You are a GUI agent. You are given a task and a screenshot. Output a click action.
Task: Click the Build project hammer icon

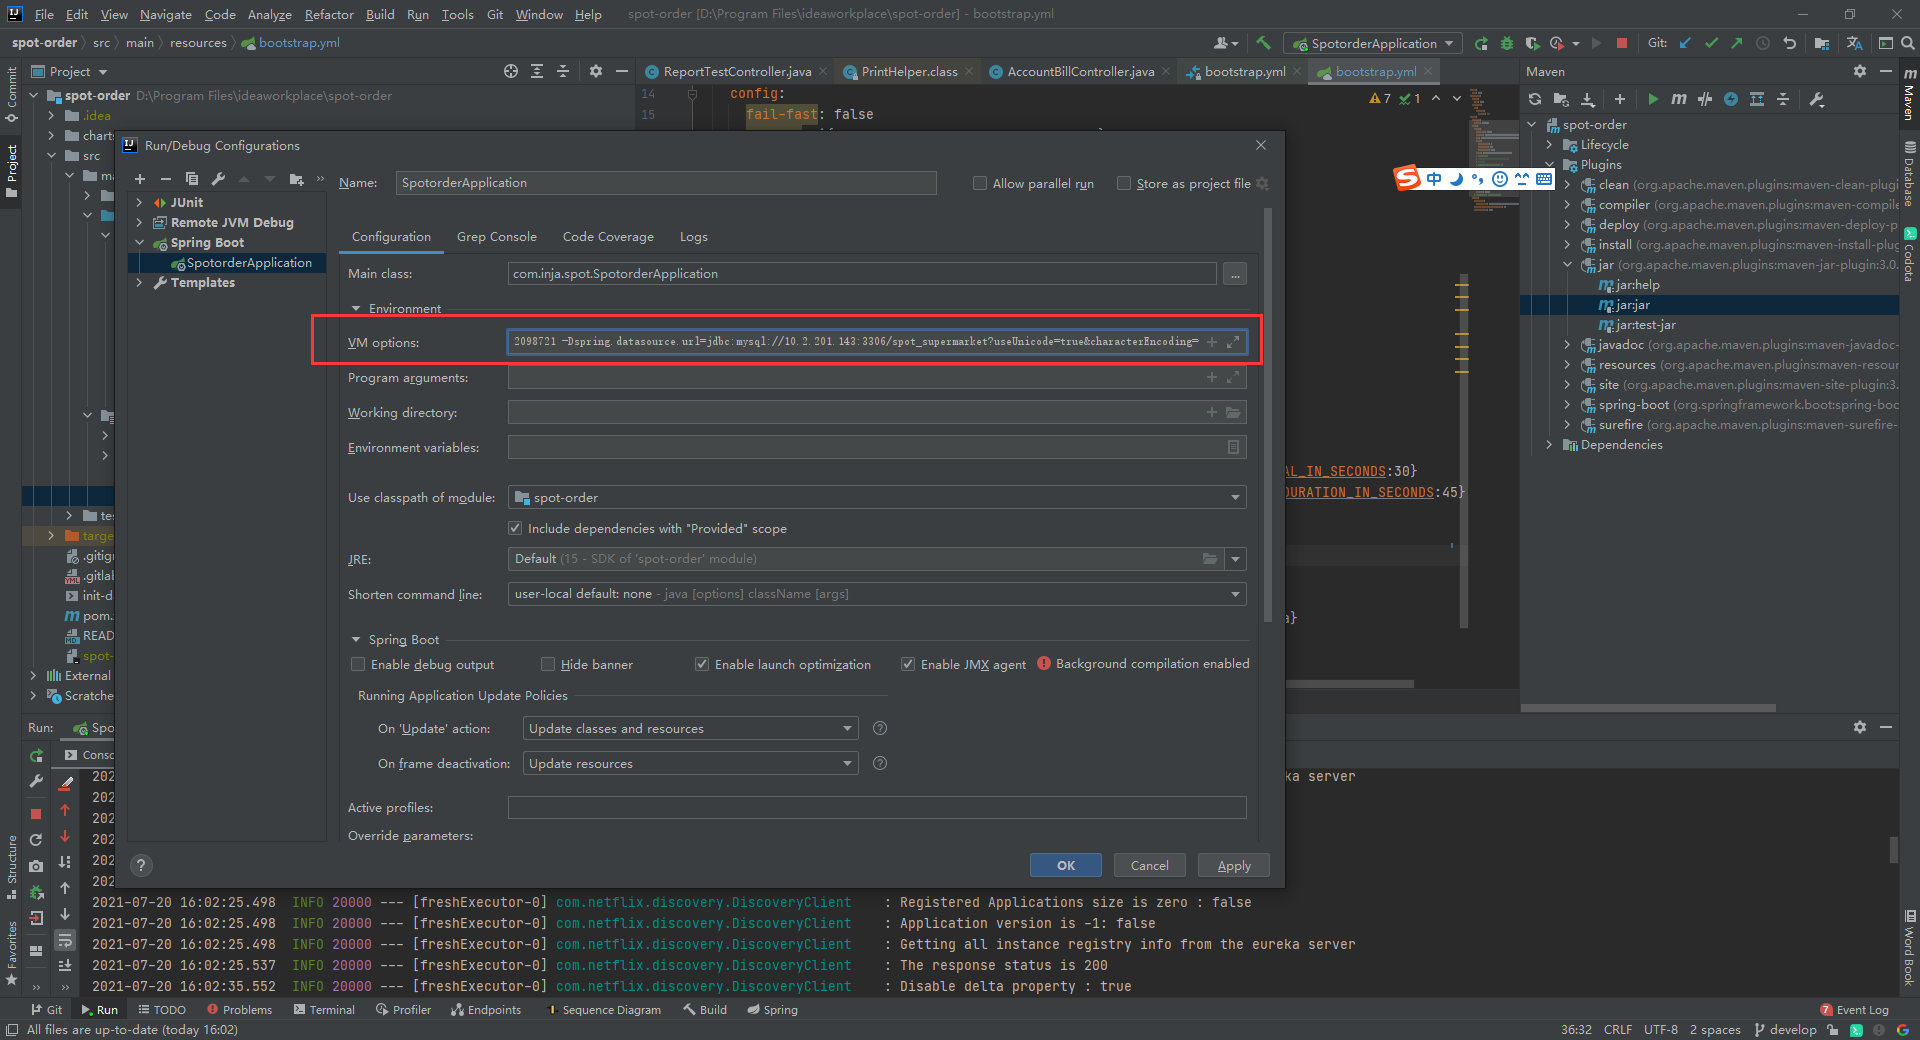click(x=1264, y=43)
